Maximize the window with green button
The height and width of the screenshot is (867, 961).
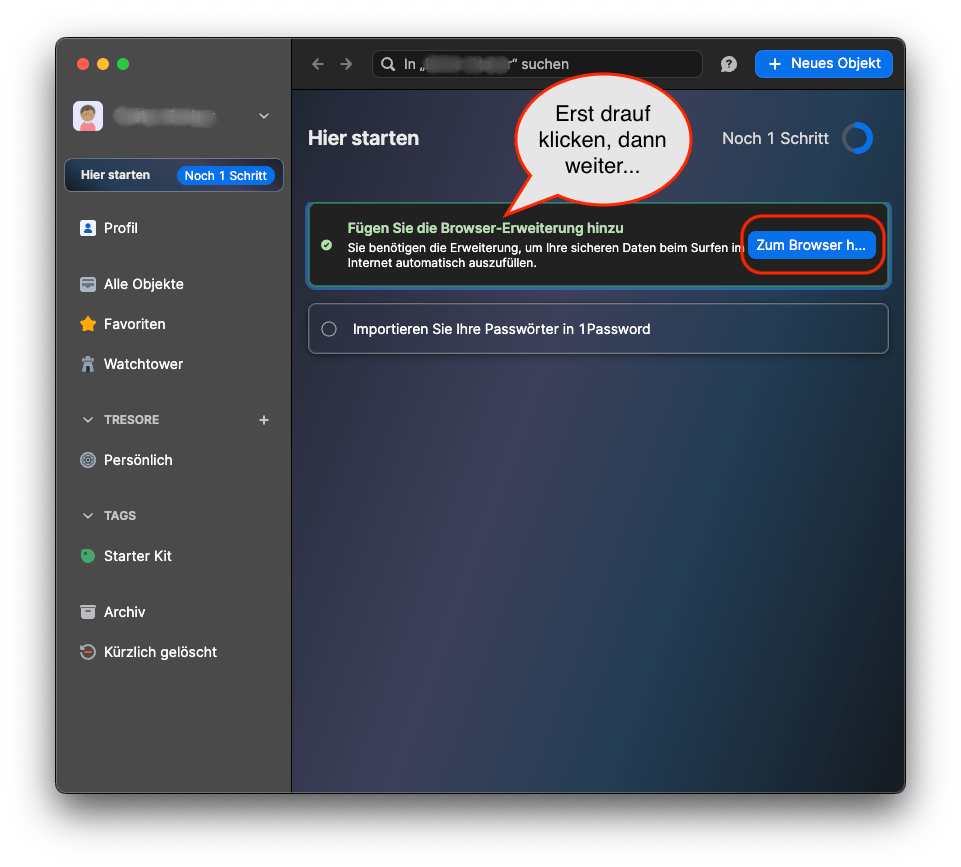[x=123, y=64]
